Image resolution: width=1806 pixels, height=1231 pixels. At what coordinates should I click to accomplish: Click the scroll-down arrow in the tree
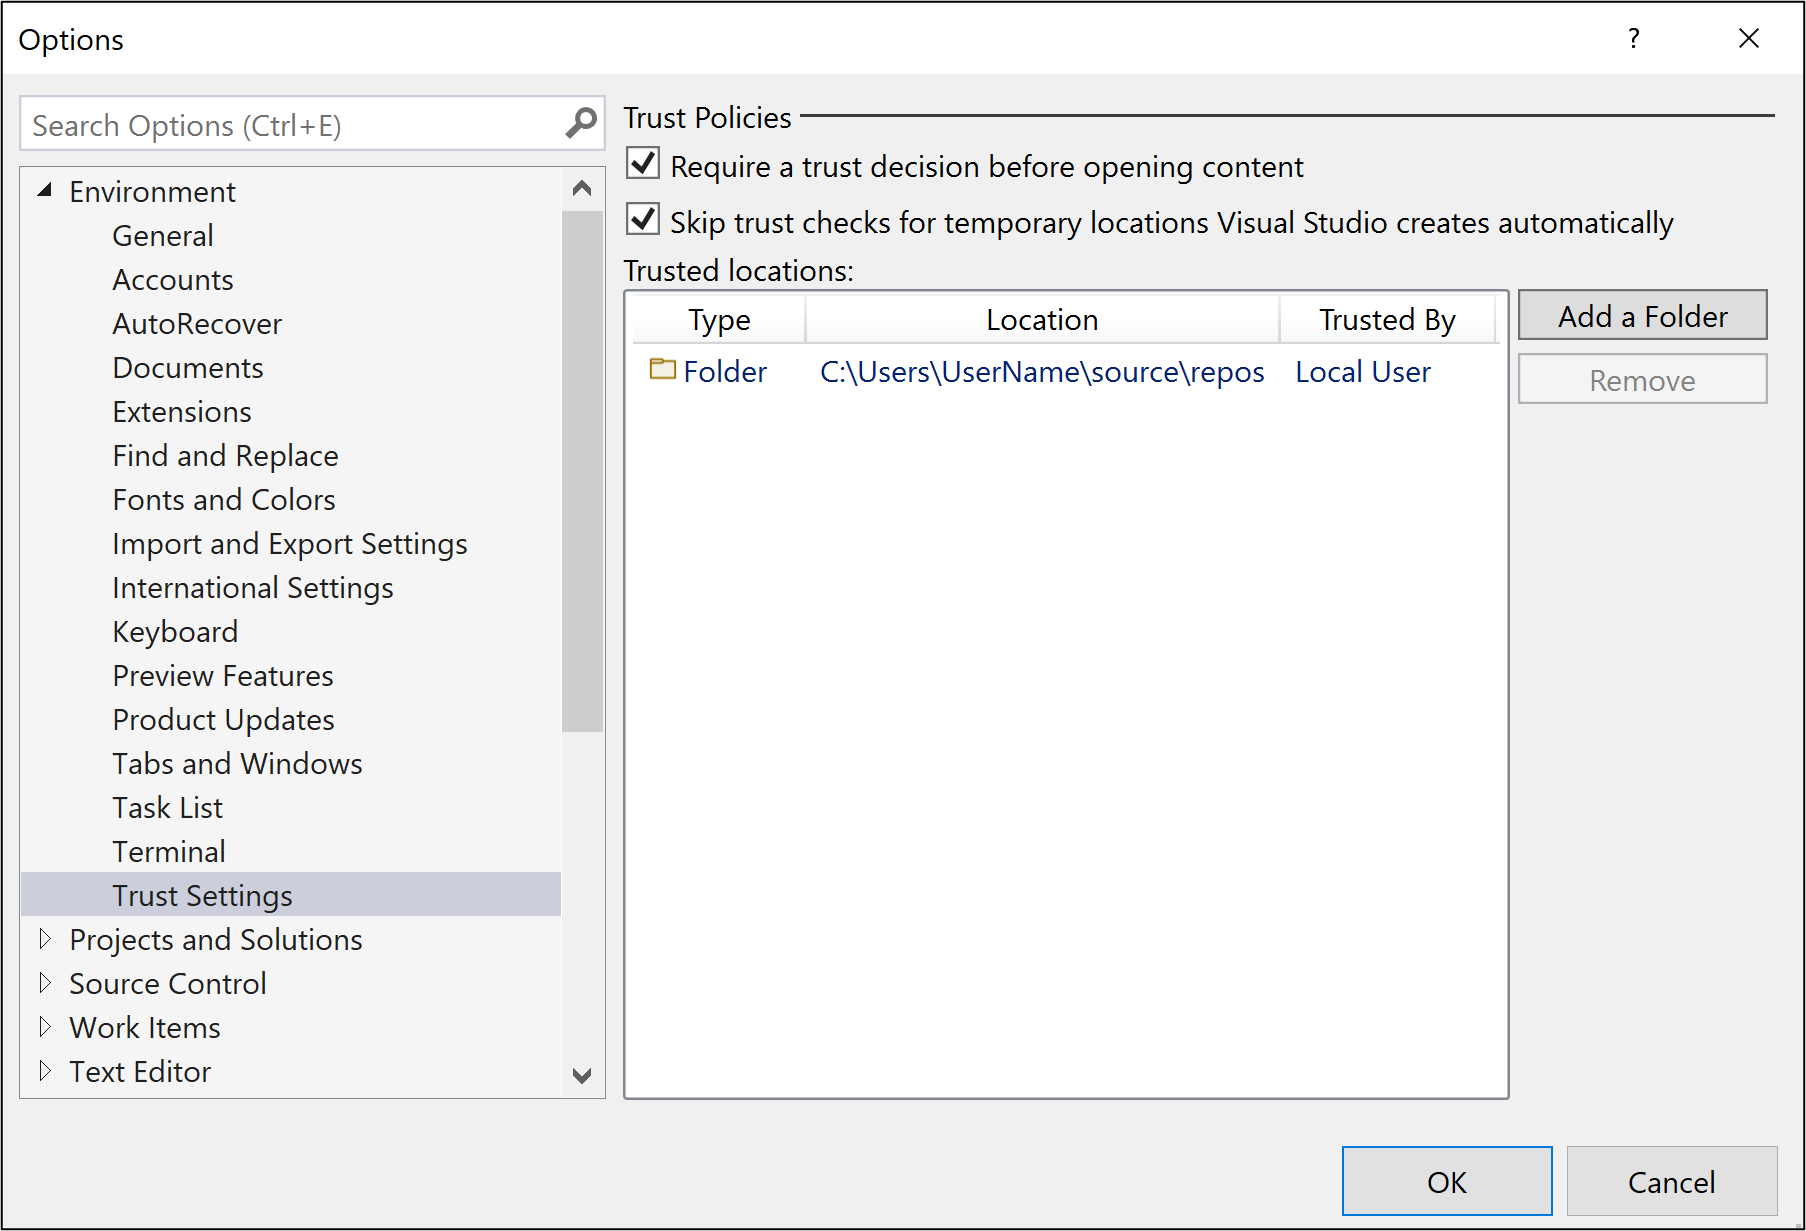click(583, 1077)
